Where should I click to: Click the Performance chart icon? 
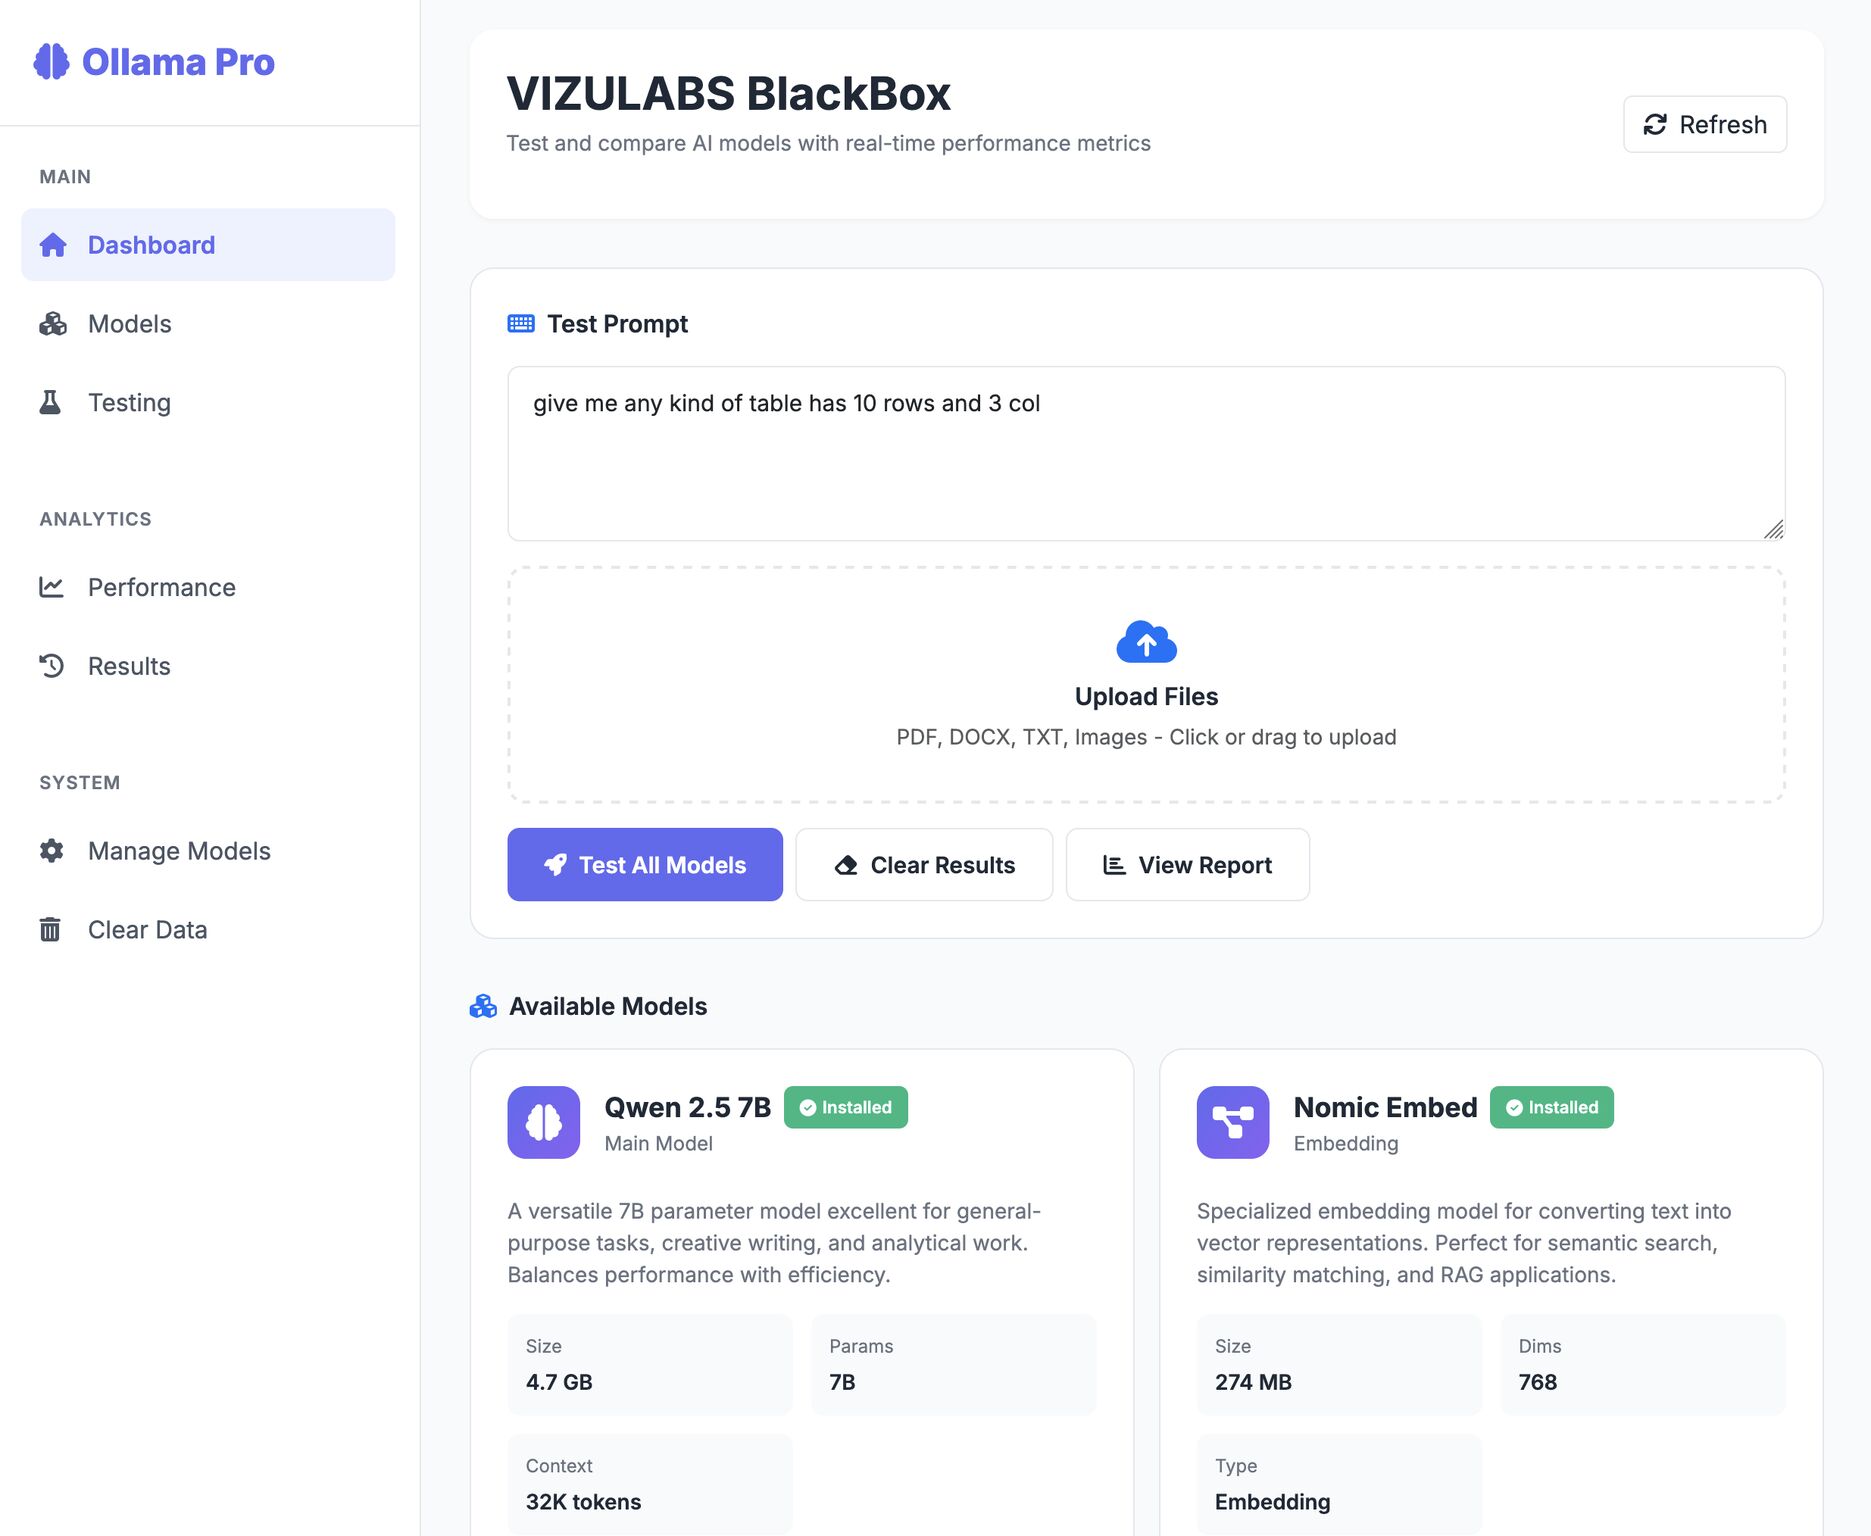point(52,587)
